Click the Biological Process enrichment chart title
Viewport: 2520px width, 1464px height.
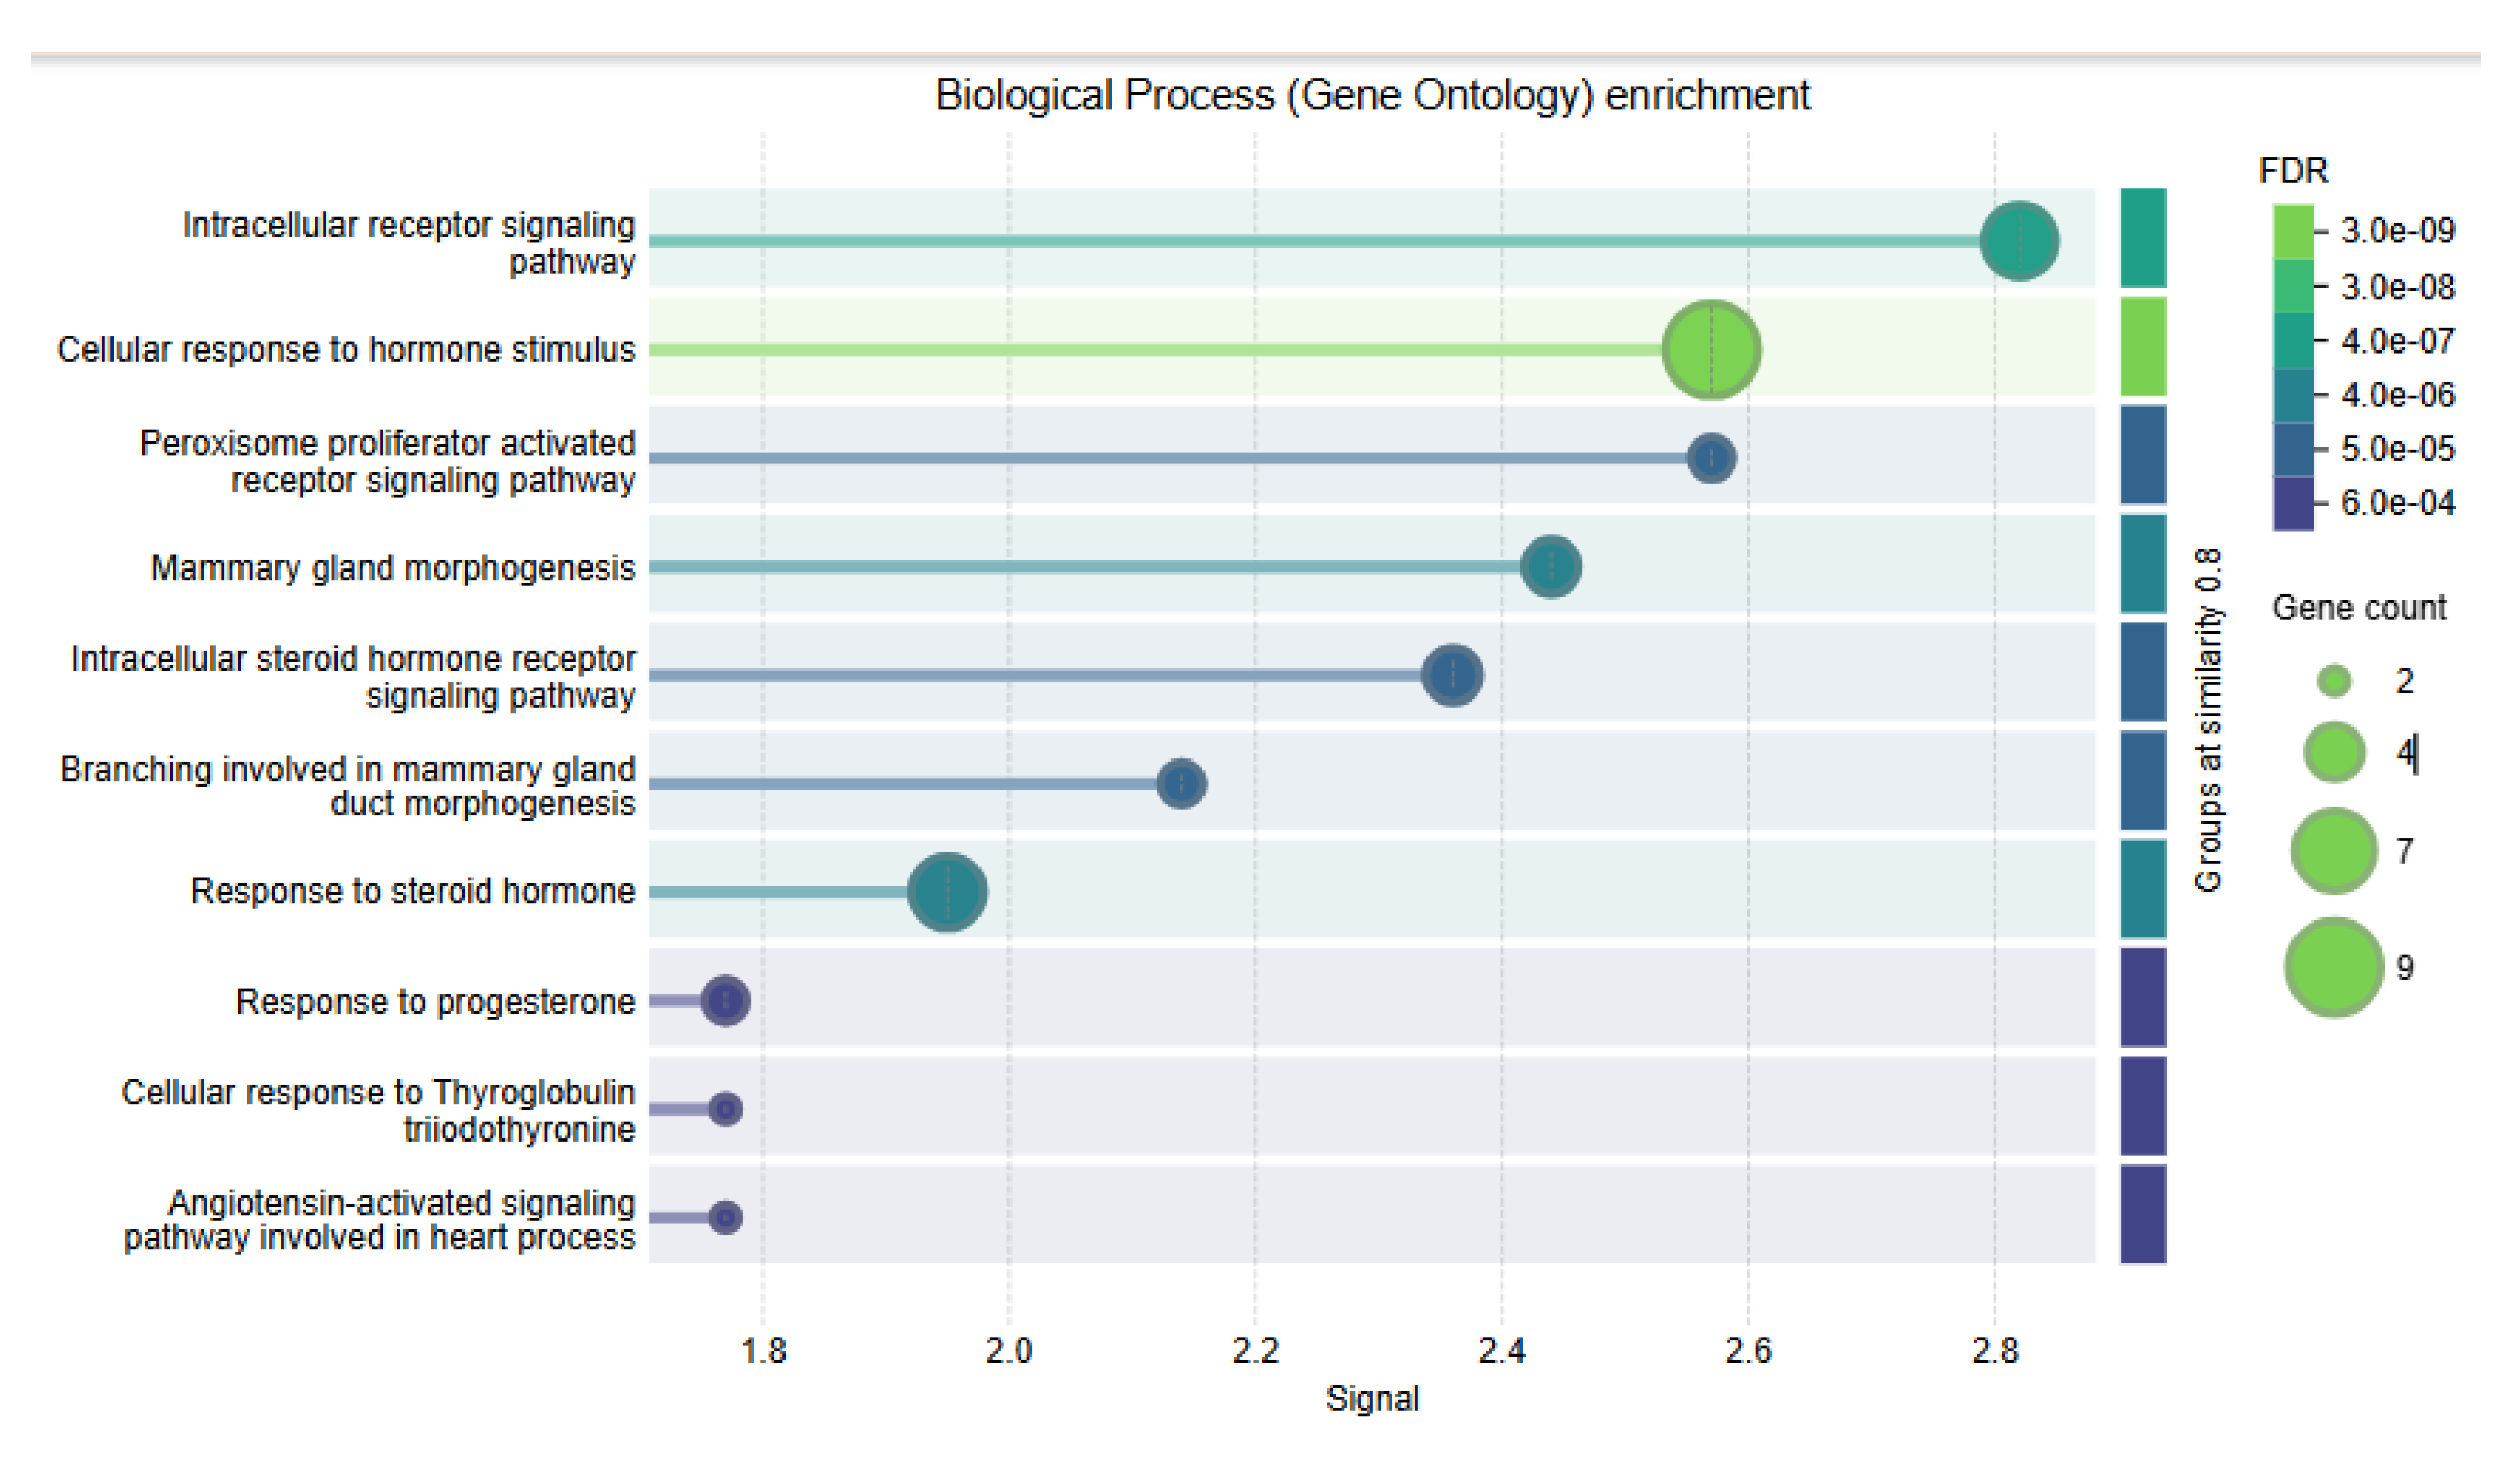coord(1371,95)
